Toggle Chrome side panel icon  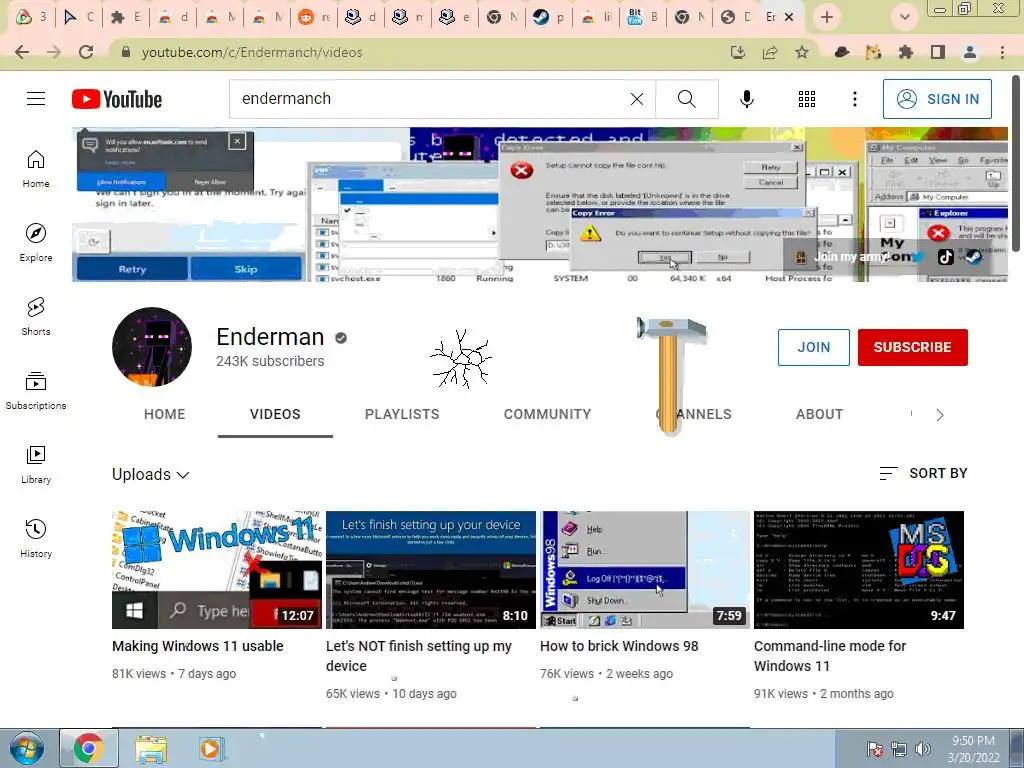(938, 52)
